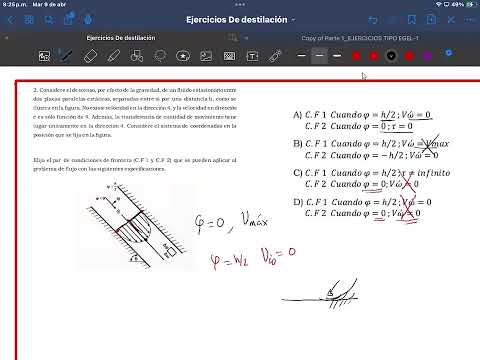Image resolution: width=480 pixels, height=360 pixels.
Task: Tap the handwritten Vmáx note
Action: 255,220
